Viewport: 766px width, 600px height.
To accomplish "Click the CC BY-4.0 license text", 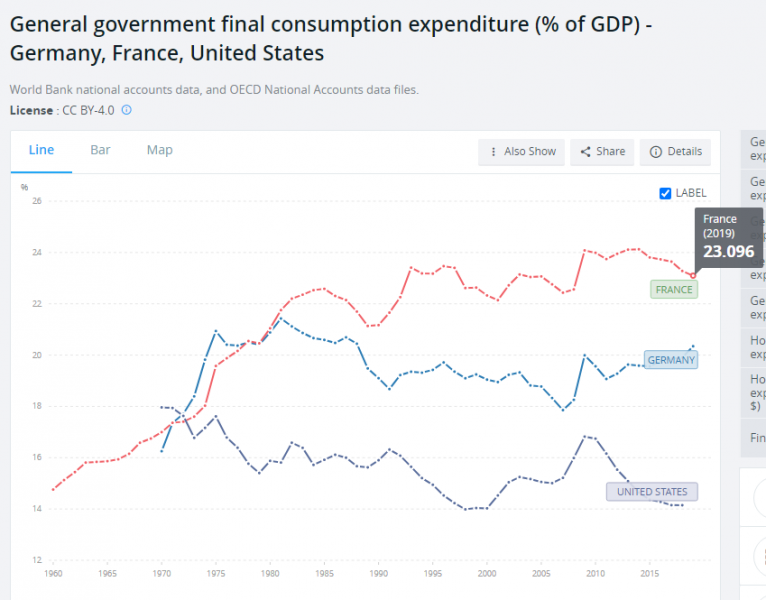I will (x=88, y=110).
